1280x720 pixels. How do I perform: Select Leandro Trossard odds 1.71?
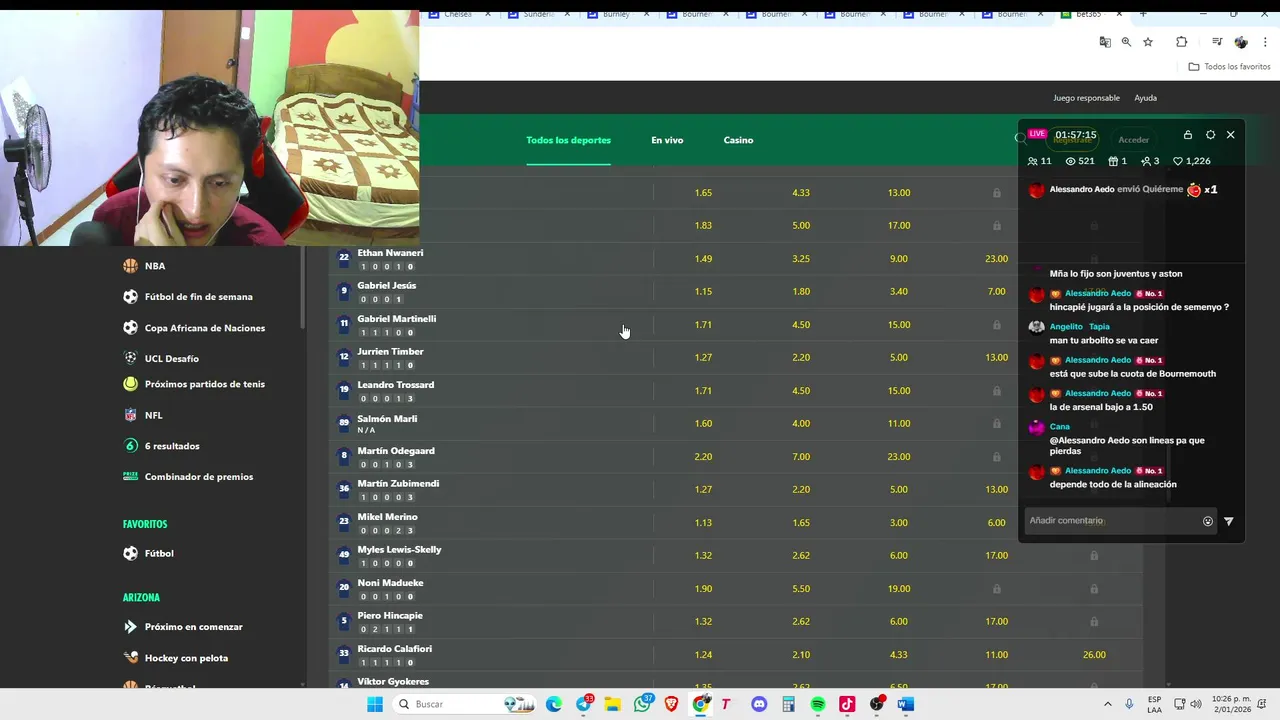[703, 391]
